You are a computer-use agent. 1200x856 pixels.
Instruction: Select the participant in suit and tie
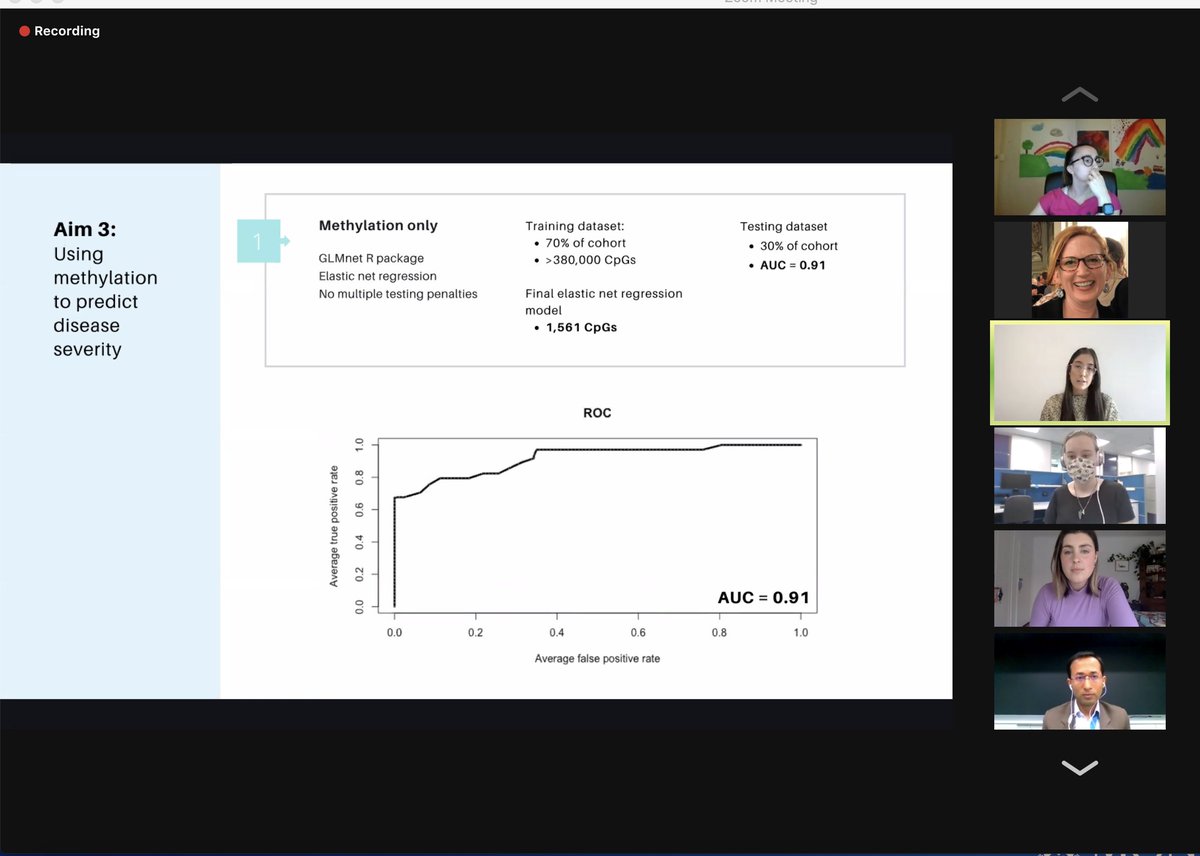(x=1080, y=682)
